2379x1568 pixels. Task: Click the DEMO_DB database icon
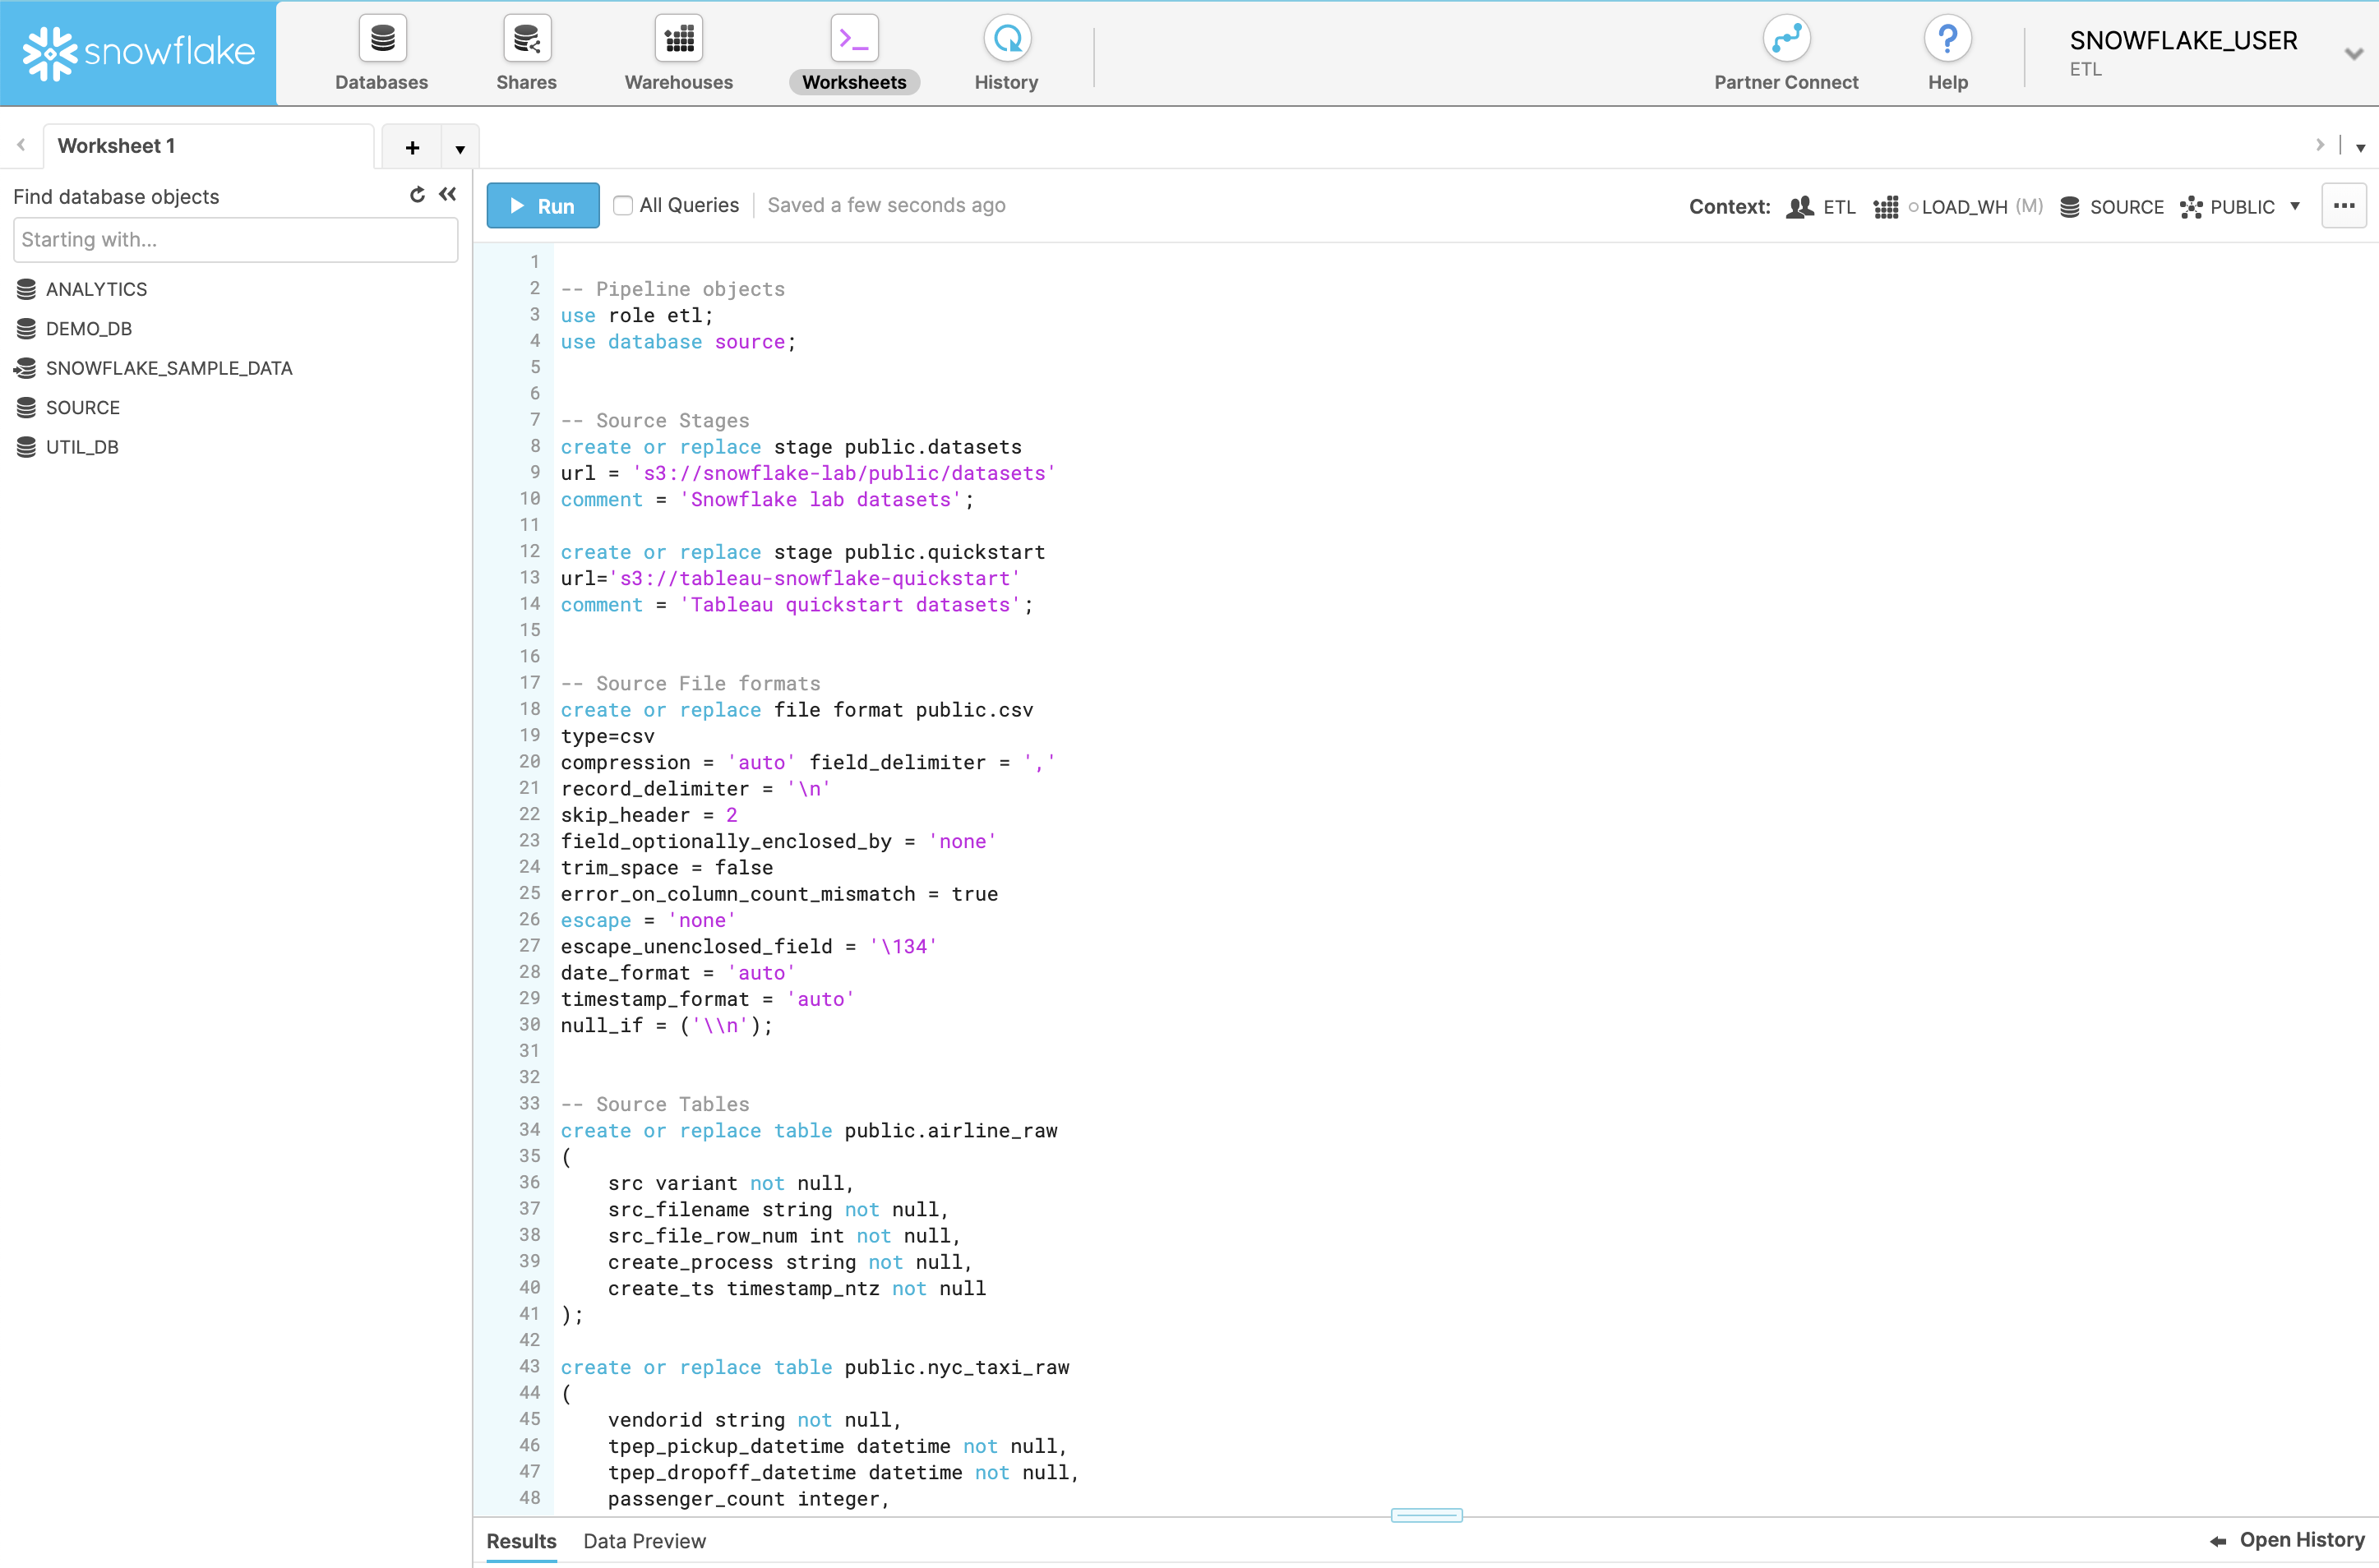coord(27,329)
